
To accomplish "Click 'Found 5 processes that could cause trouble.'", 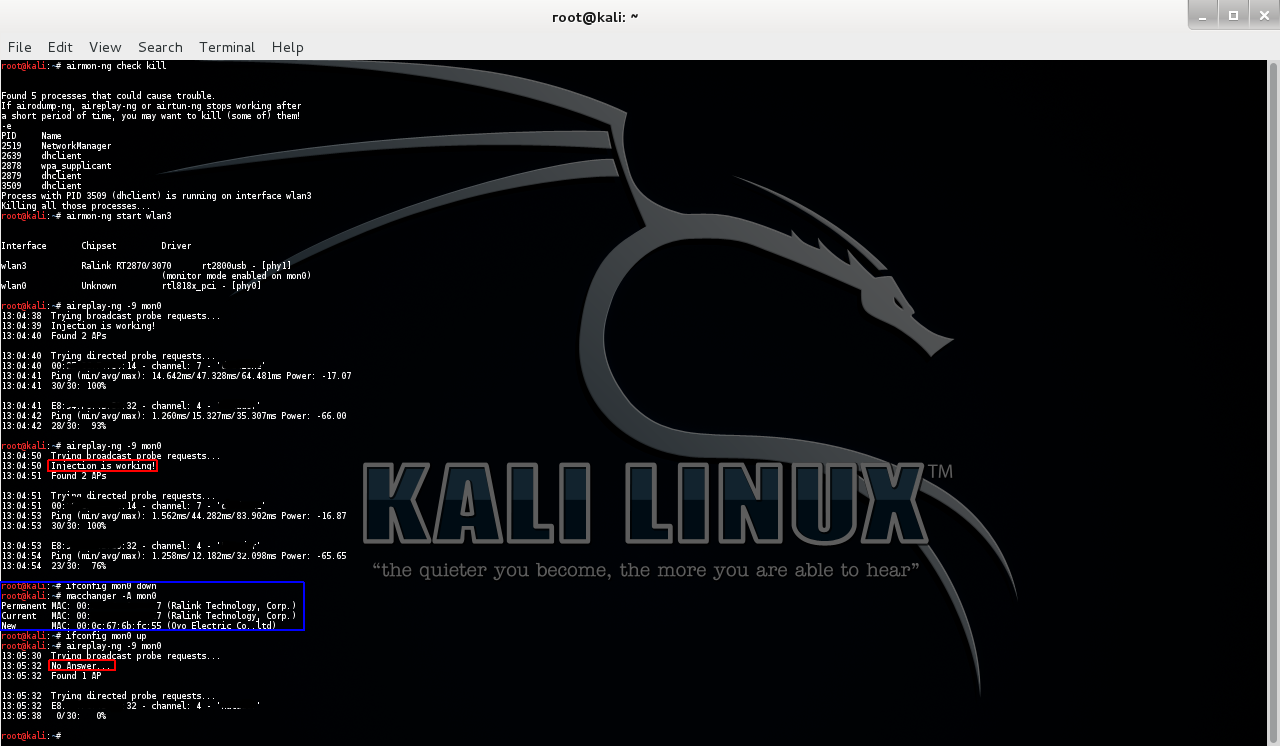I will tap(108, 96).
